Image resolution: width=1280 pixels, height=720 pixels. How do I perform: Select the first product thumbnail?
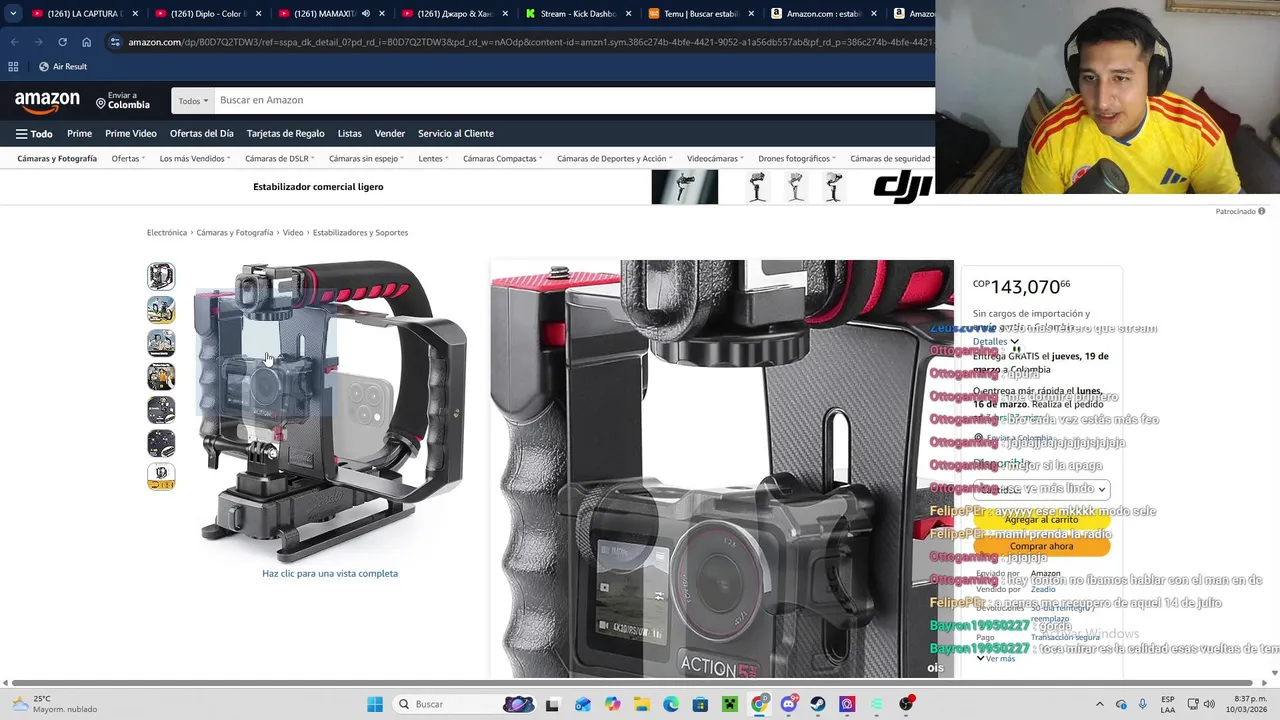point(161,276)
